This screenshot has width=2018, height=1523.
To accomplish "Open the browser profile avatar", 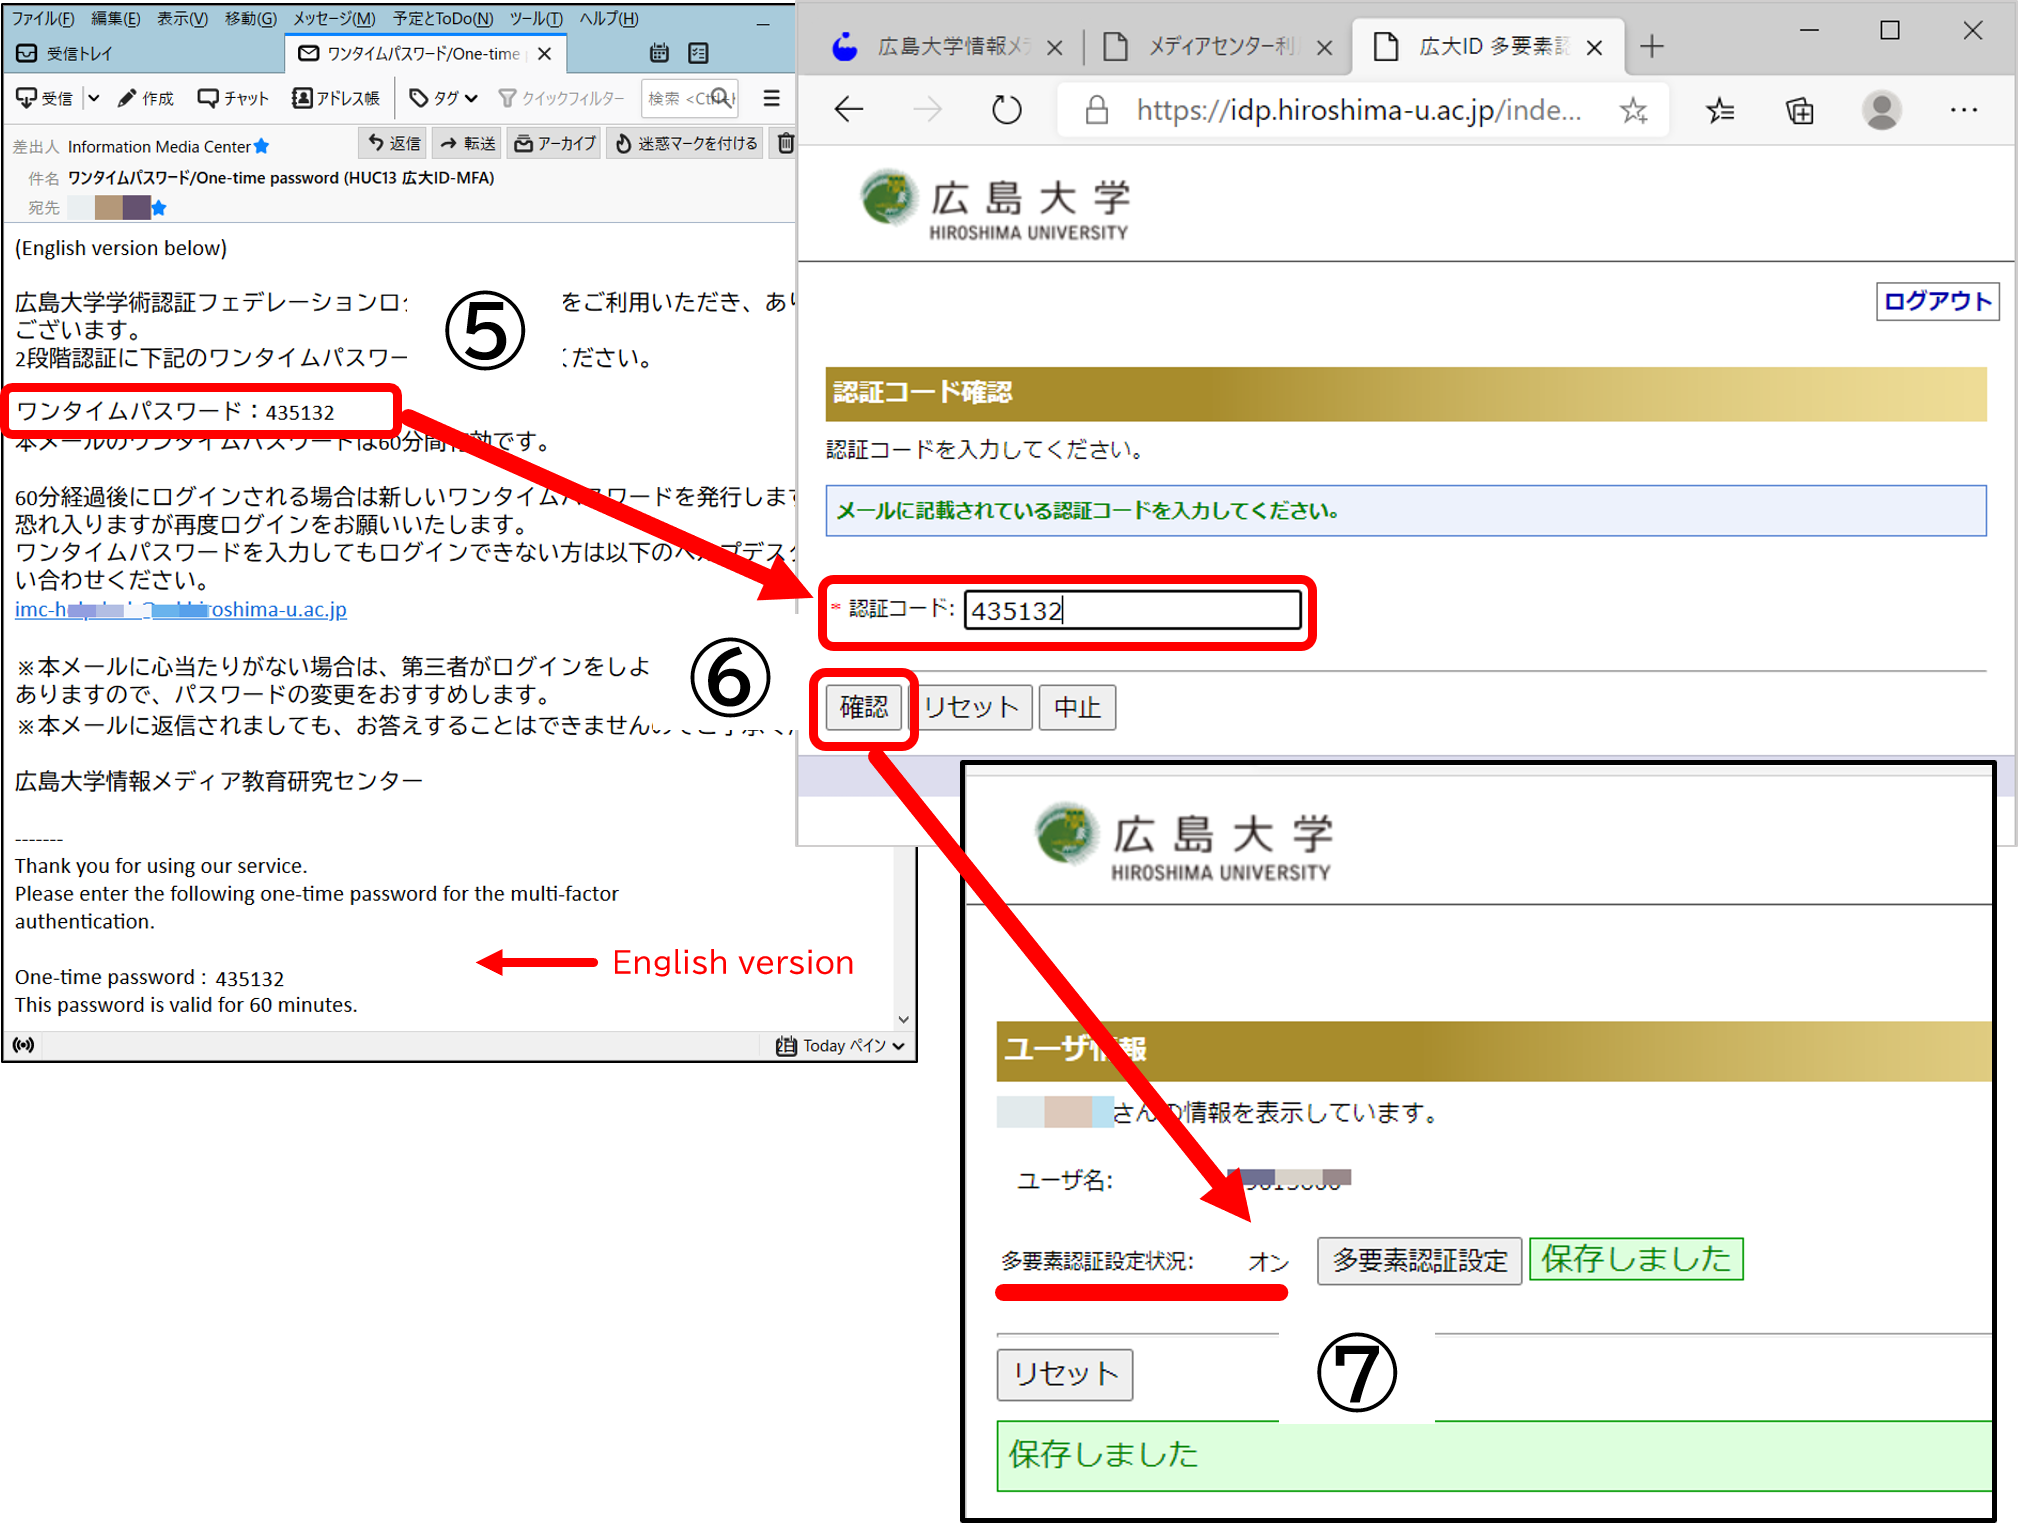I will coord(1882,110).
